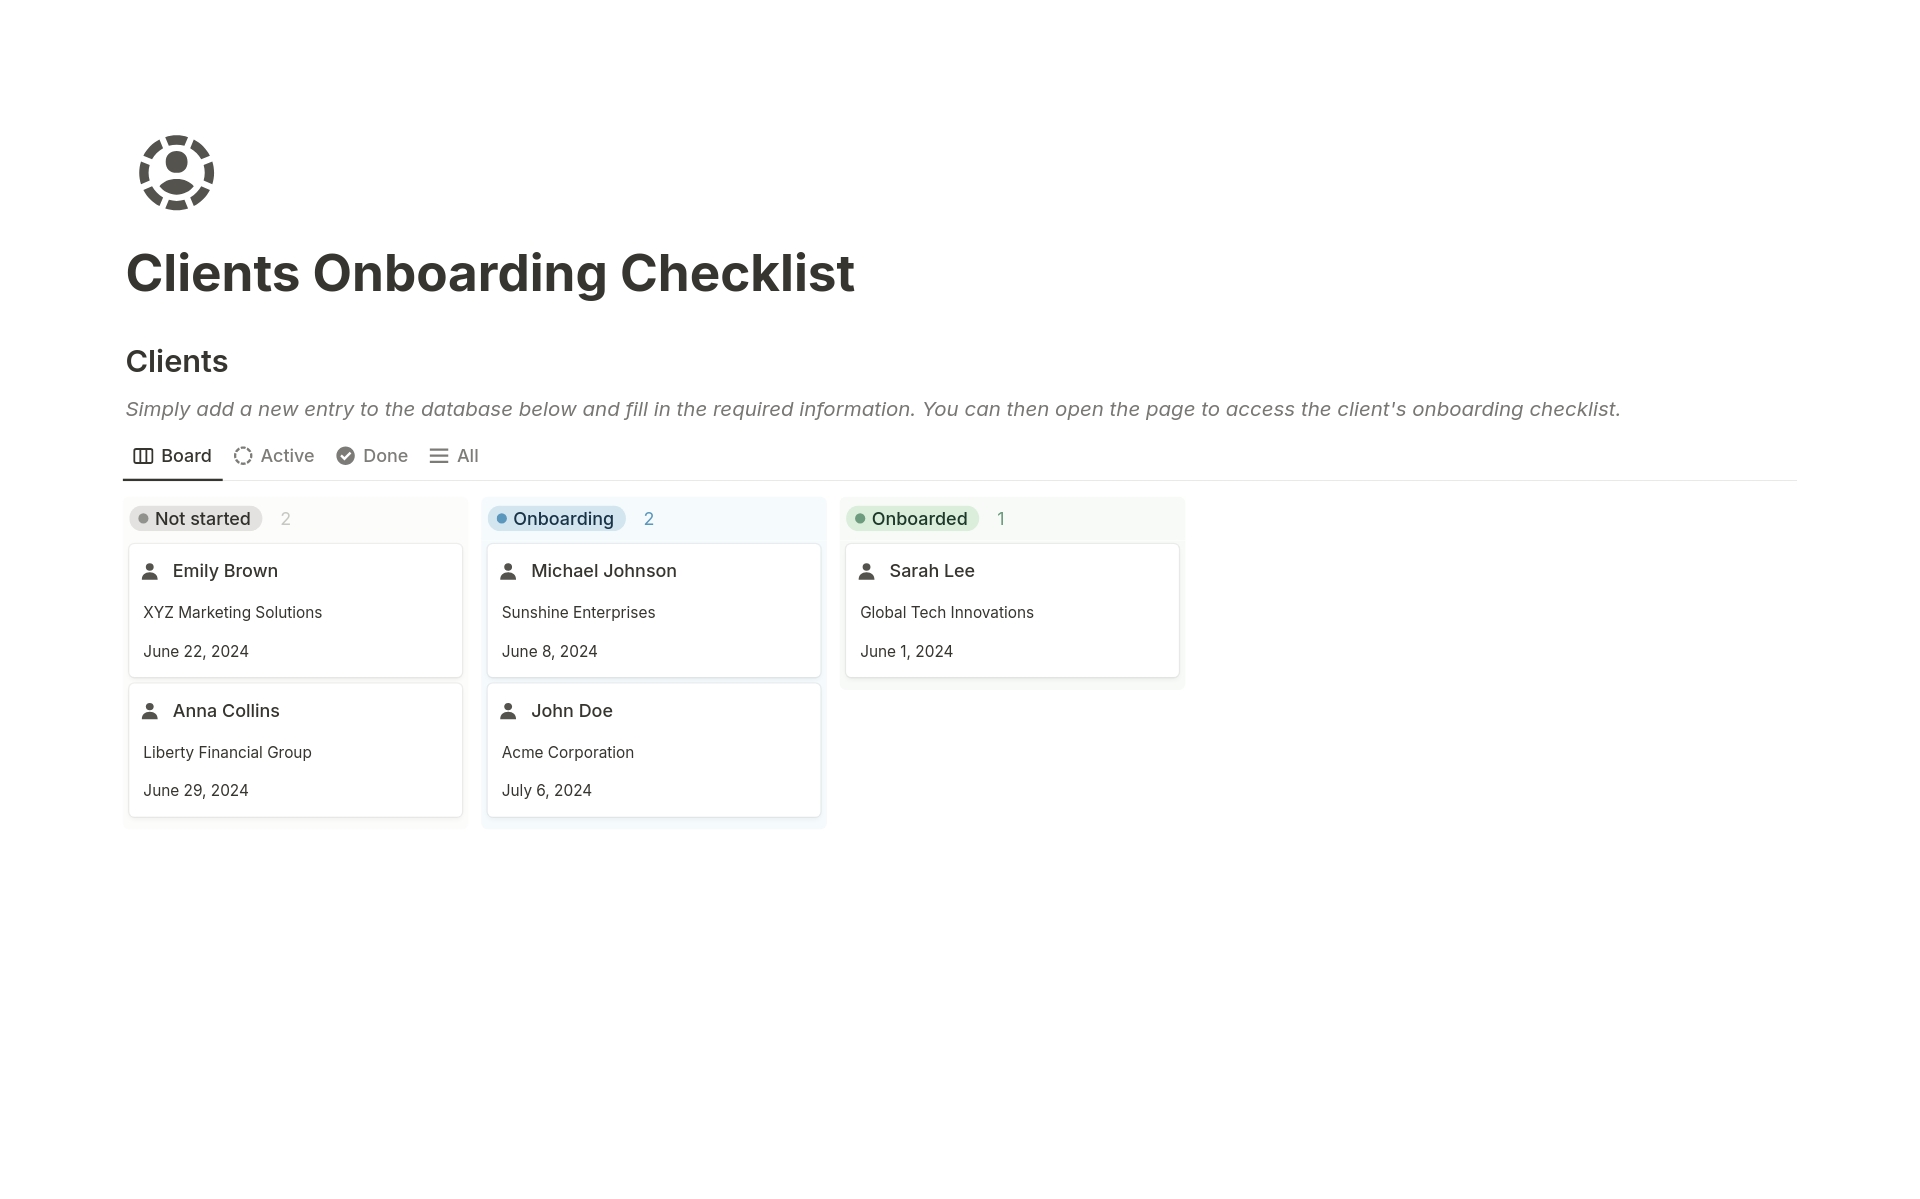Switch to the Done view tab
Viewport: 1920px width, 1199px height.
(x=372, y=456)
